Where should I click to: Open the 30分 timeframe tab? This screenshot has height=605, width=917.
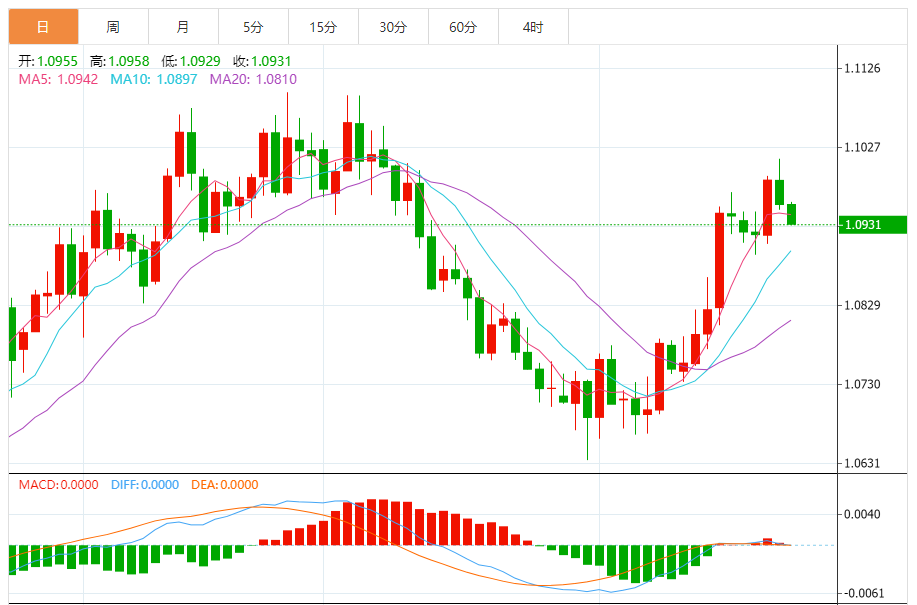click(393, 27)
